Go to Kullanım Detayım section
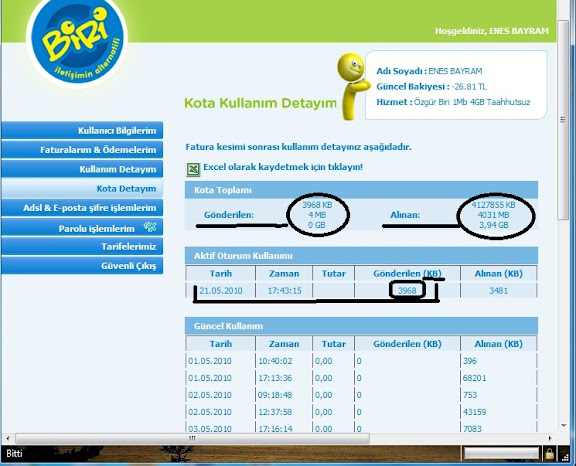 point(82,169)
